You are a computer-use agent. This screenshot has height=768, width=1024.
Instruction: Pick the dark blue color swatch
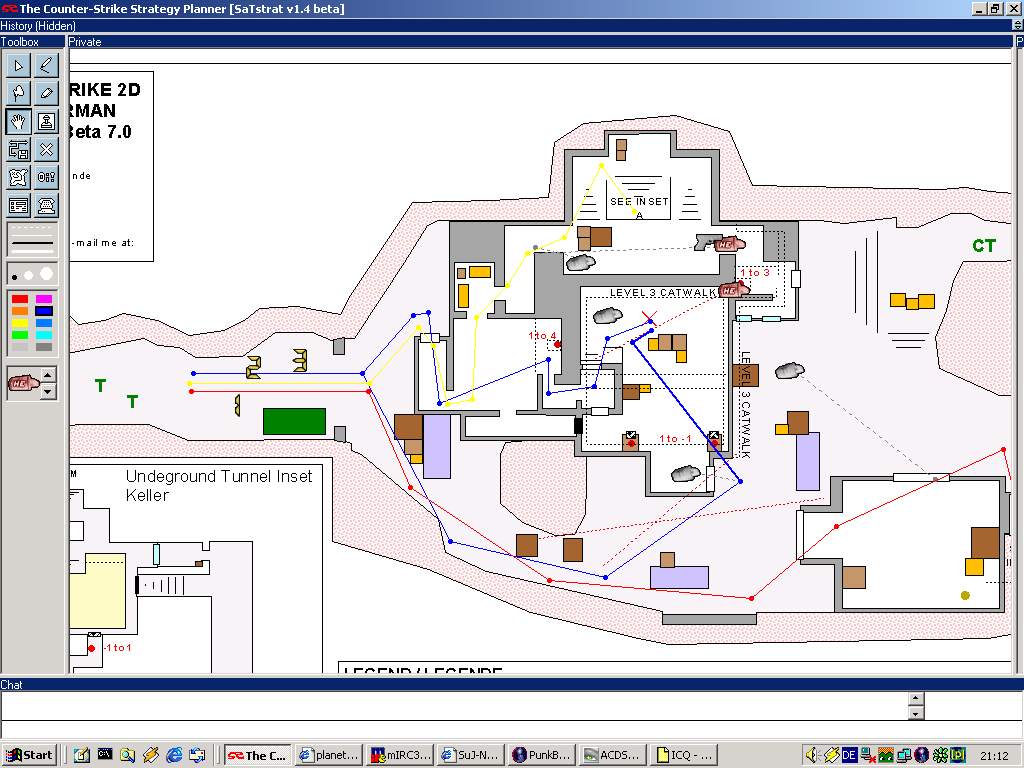click(44, 311)
